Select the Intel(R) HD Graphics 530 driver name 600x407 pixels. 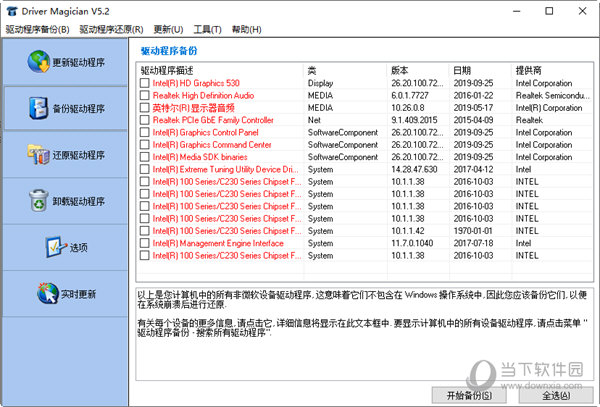point(196,83)
